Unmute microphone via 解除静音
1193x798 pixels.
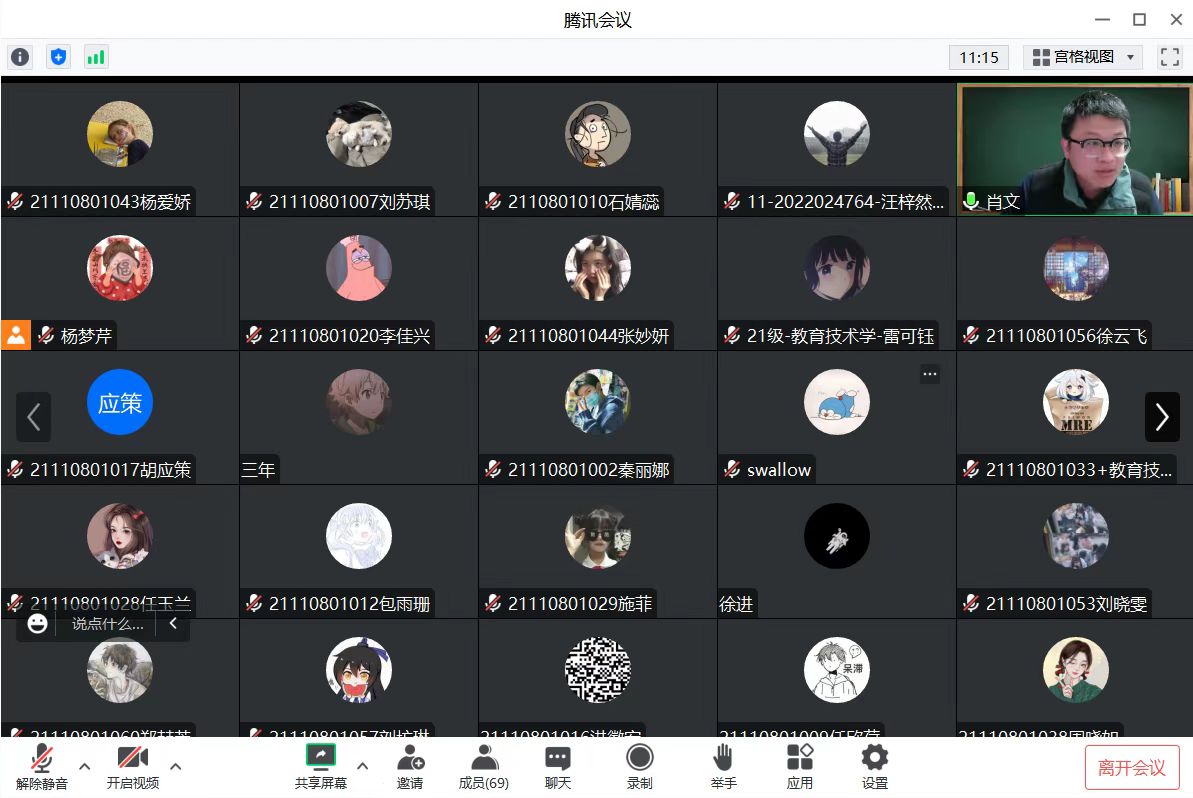tap(42, 767)
